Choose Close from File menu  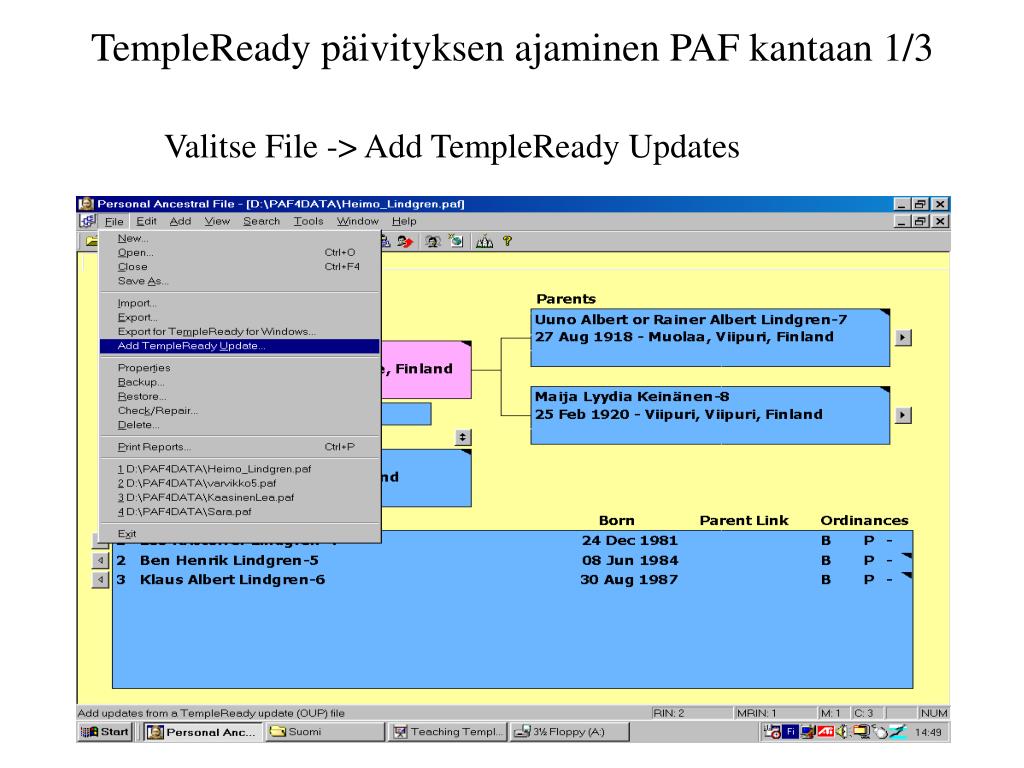tap(240, 267)
